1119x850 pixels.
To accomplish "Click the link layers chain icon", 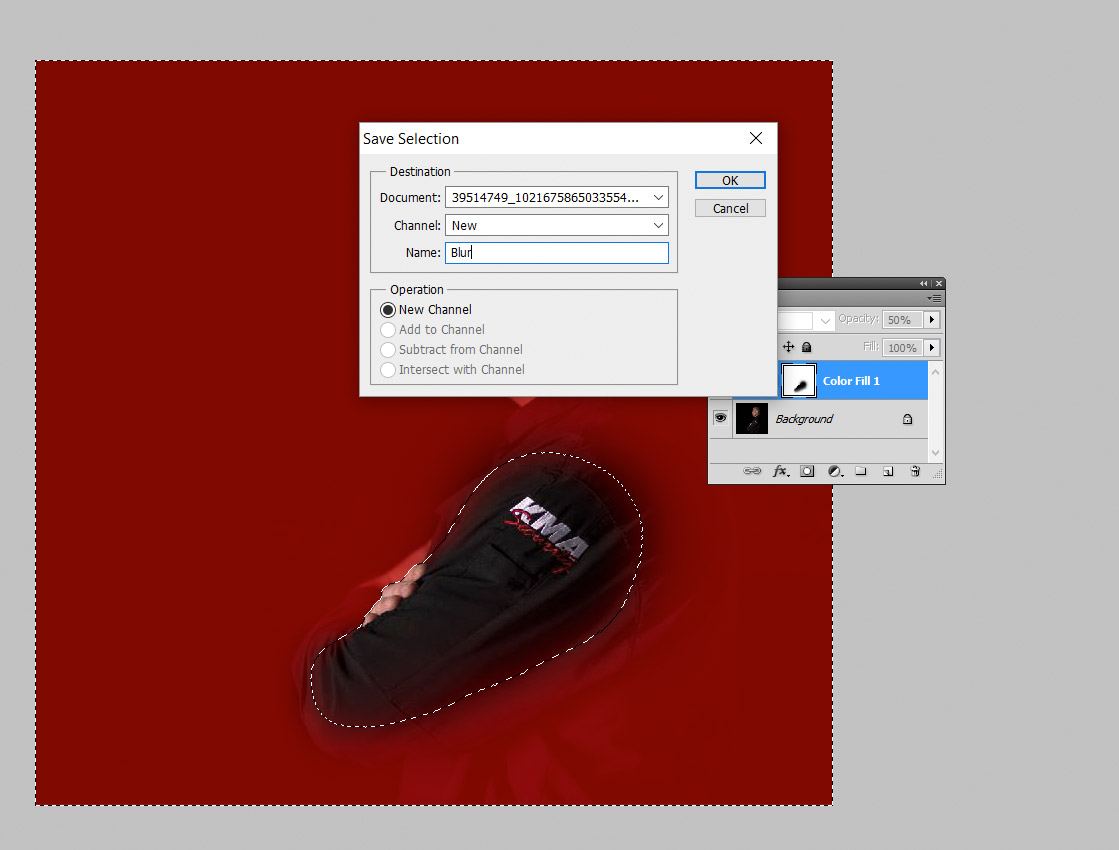I will click(x=753, y=471).
